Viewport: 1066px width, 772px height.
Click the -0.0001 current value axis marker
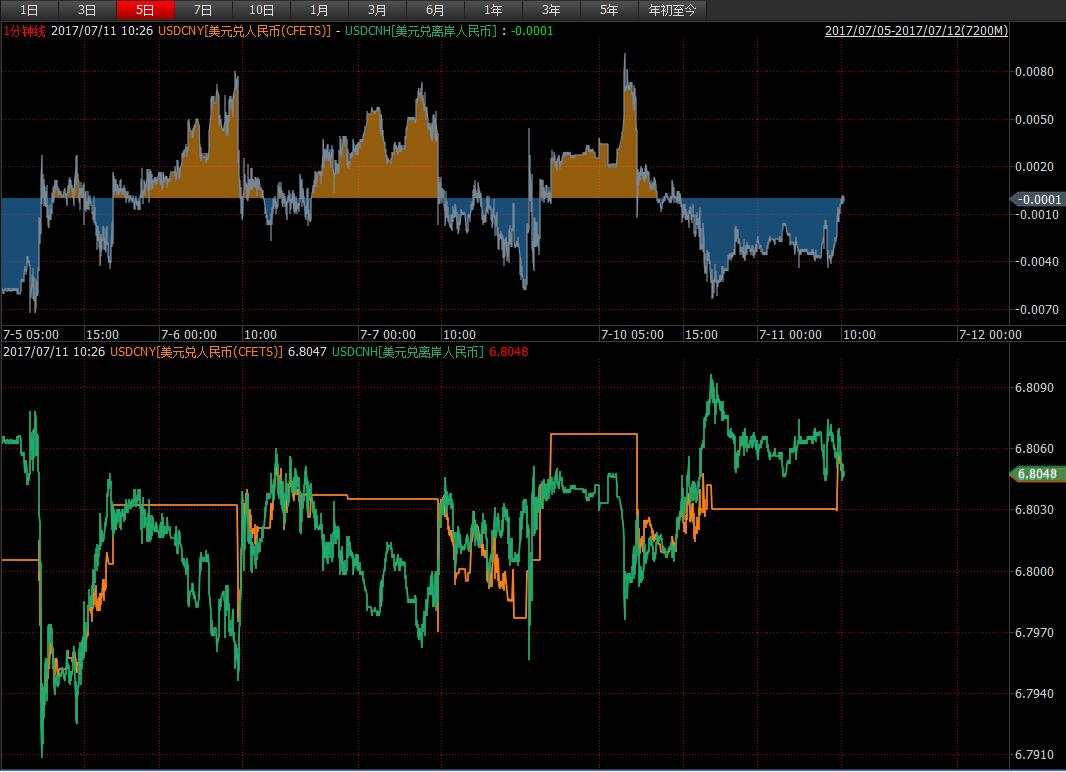pyautogui.click(x=1038, y=199)
